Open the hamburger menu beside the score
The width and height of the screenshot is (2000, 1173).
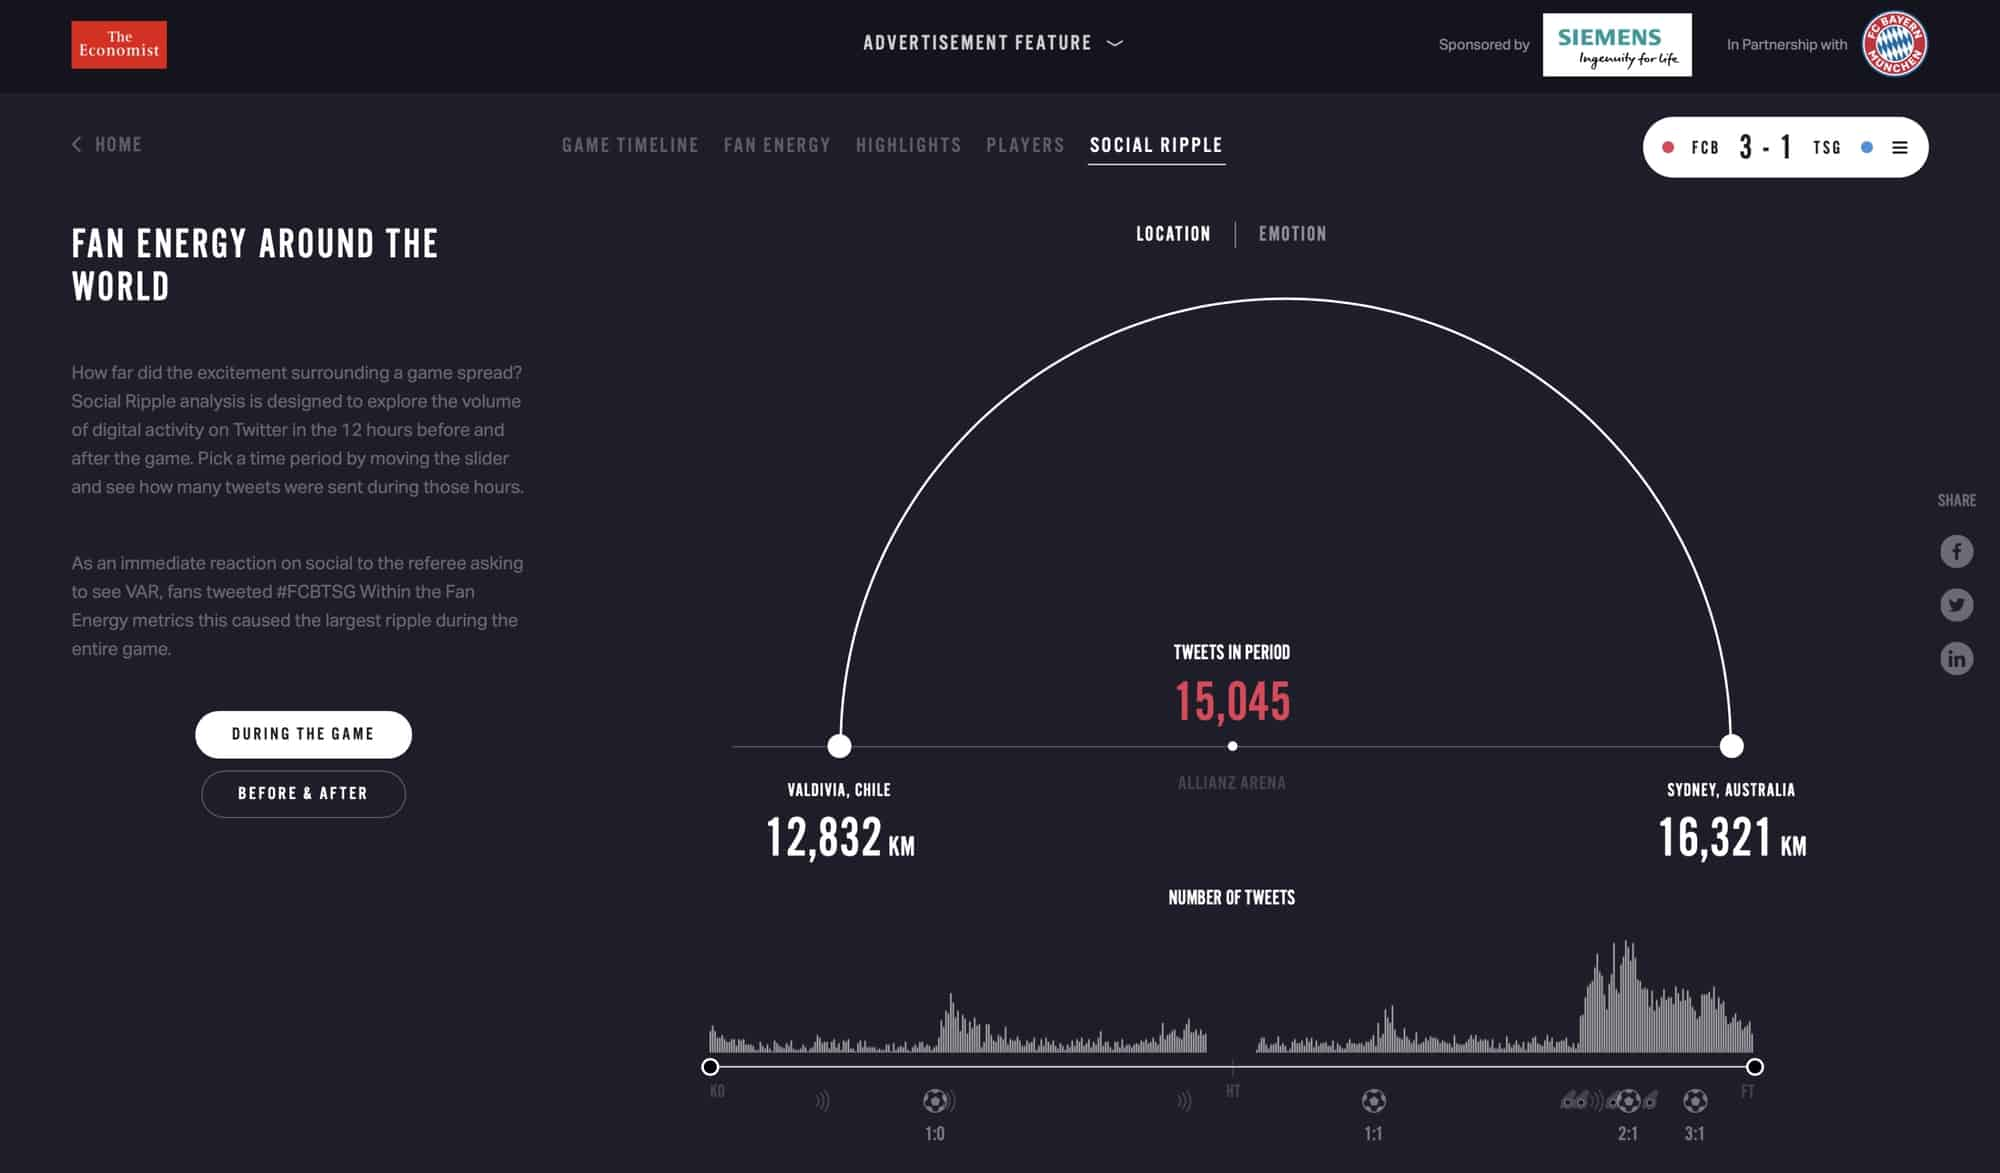coord(1900,148)
